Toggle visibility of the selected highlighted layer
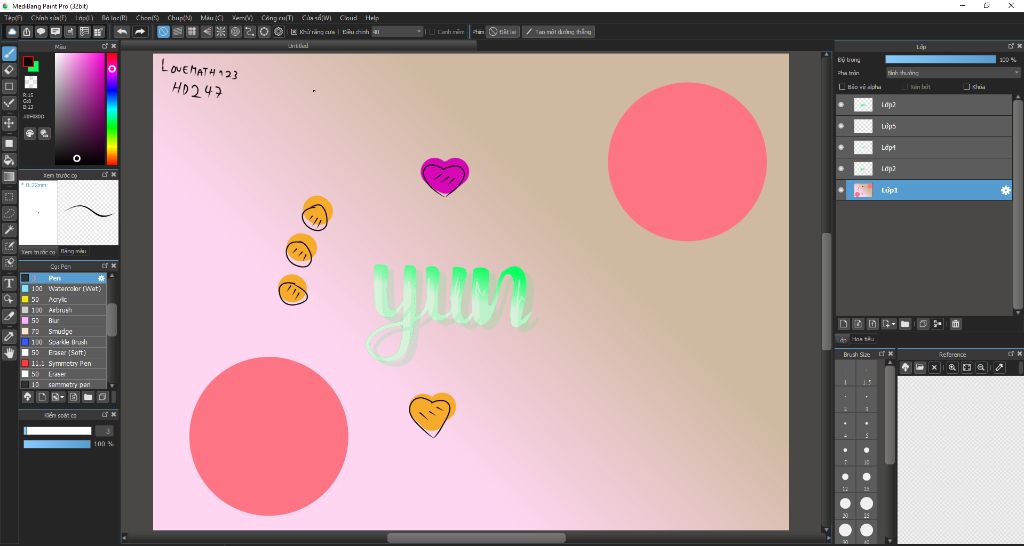The image size is (1024, 546). pos(841,190)
